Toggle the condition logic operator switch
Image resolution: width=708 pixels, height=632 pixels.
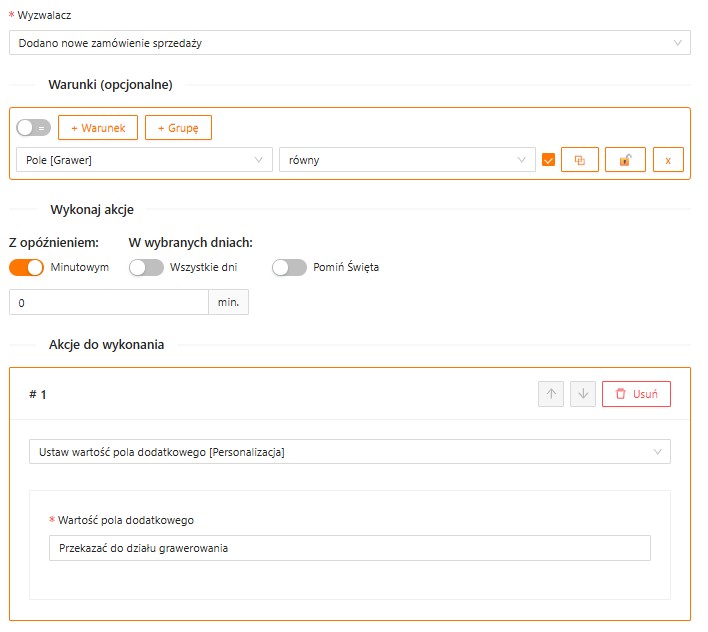click(33, 128)
